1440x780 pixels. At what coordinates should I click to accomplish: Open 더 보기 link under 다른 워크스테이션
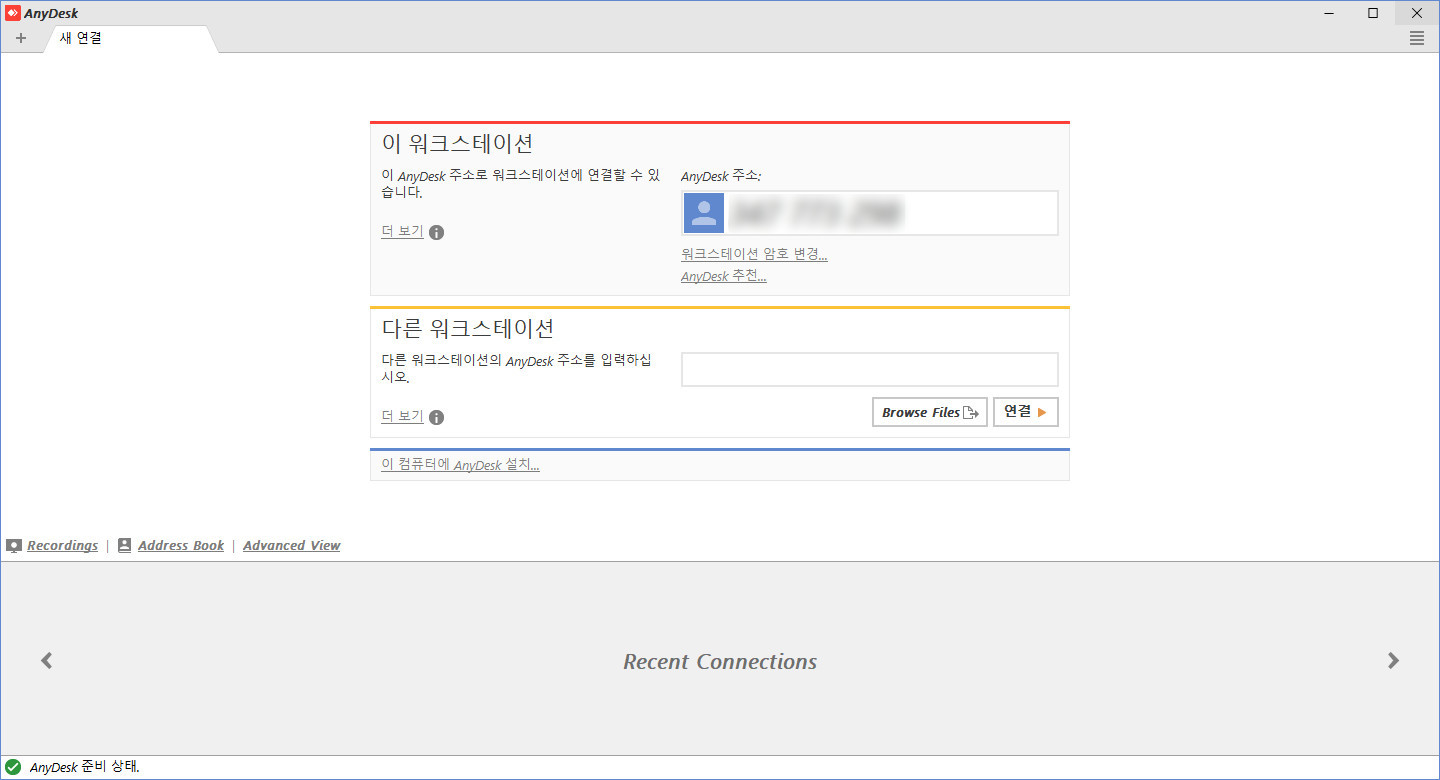402,416
